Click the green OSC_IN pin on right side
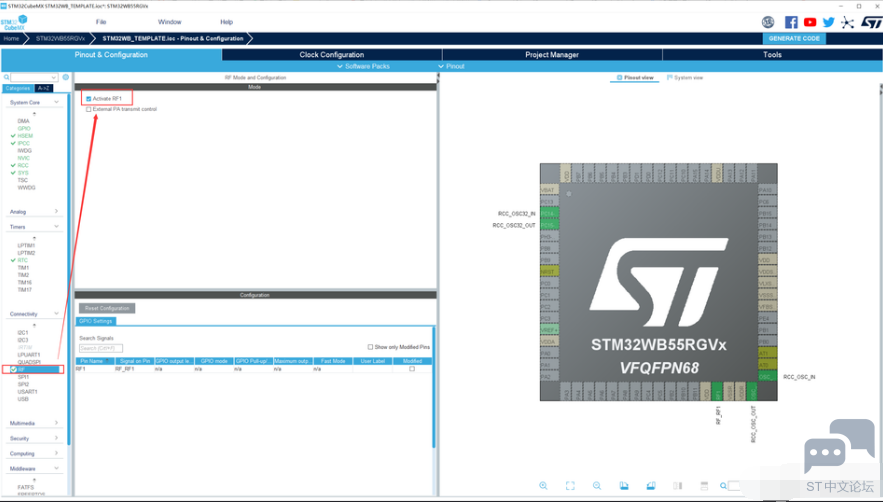 (x=768, y=376)
